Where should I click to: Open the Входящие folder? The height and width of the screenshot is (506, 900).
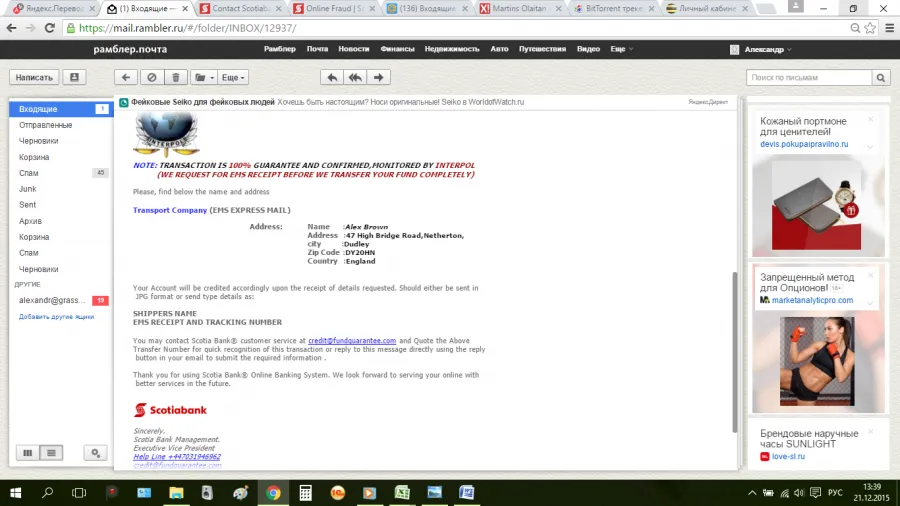click(61, 109)
